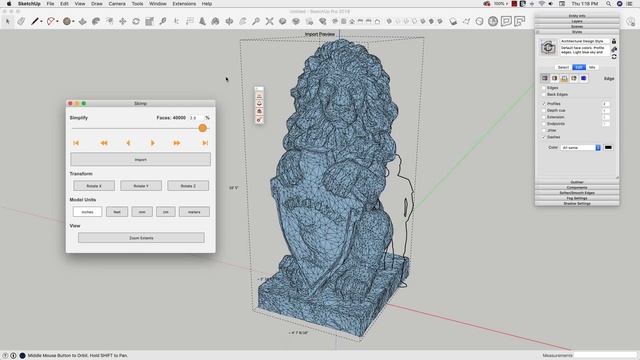Collapse the Styles panel header

click(577, 32)
